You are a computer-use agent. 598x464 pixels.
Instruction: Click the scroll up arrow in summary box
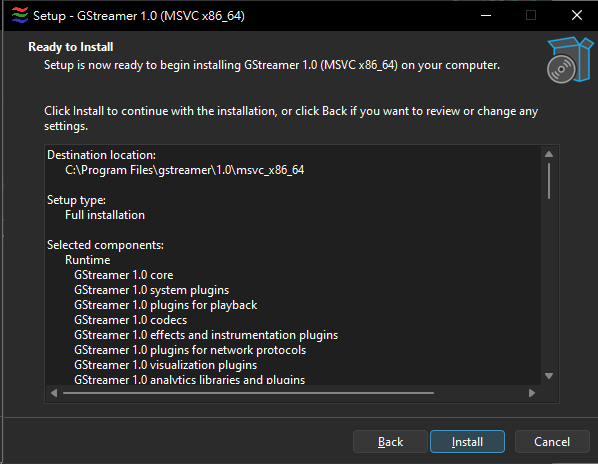549,154
